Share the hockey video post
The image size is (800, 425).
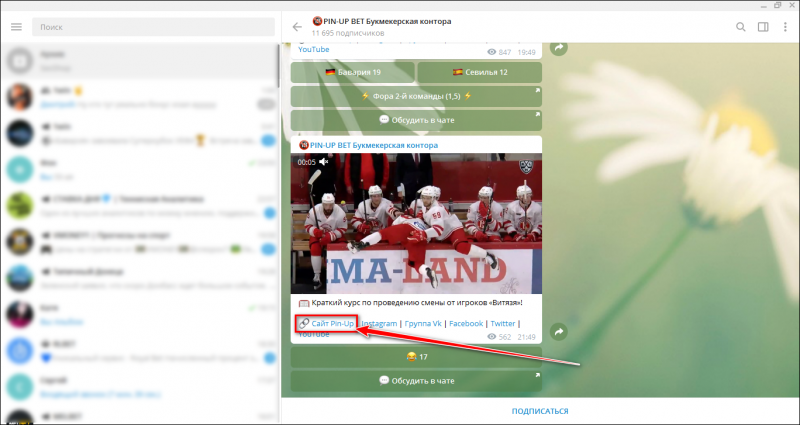[x=559, y=332]
